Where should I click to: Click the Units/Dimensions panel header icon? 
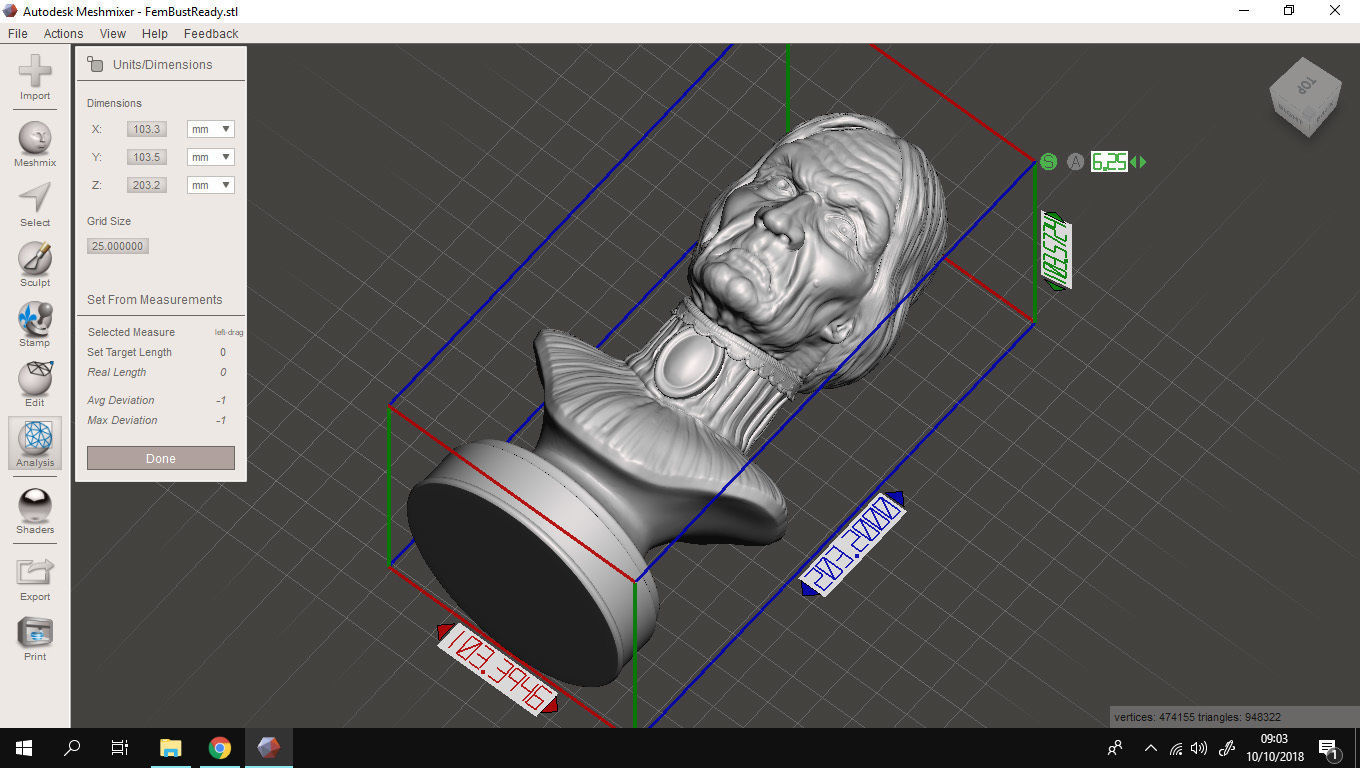95,64
